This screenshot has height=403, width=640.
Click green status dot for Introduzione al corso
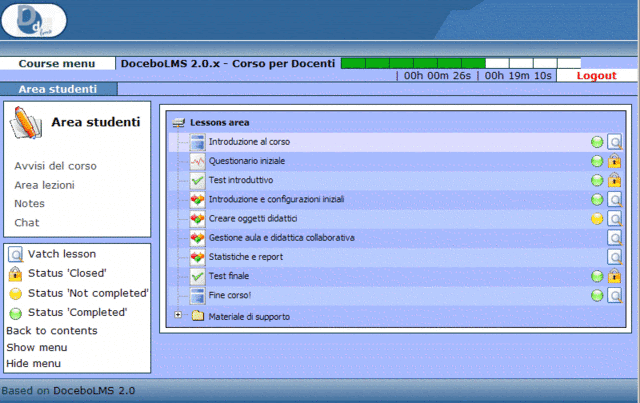click(x=597, y=142)
